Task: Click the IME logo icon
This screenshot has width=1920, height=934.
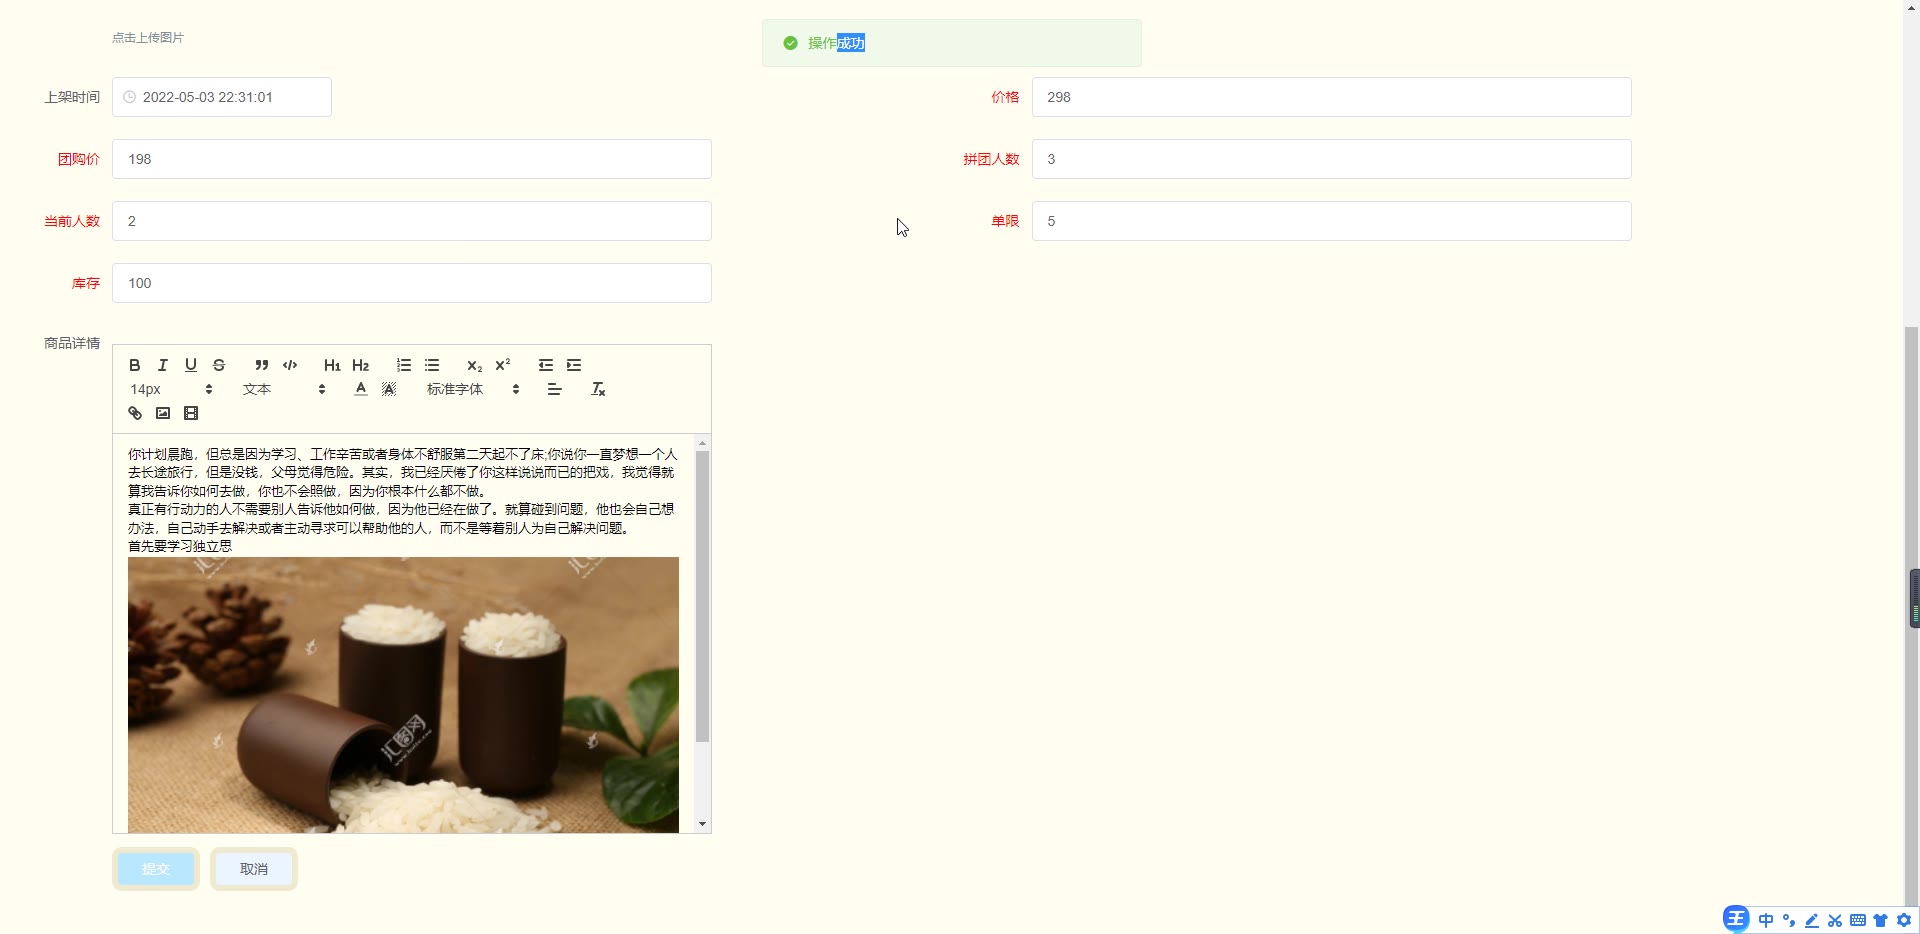Action: click(x=1736, y=919)
